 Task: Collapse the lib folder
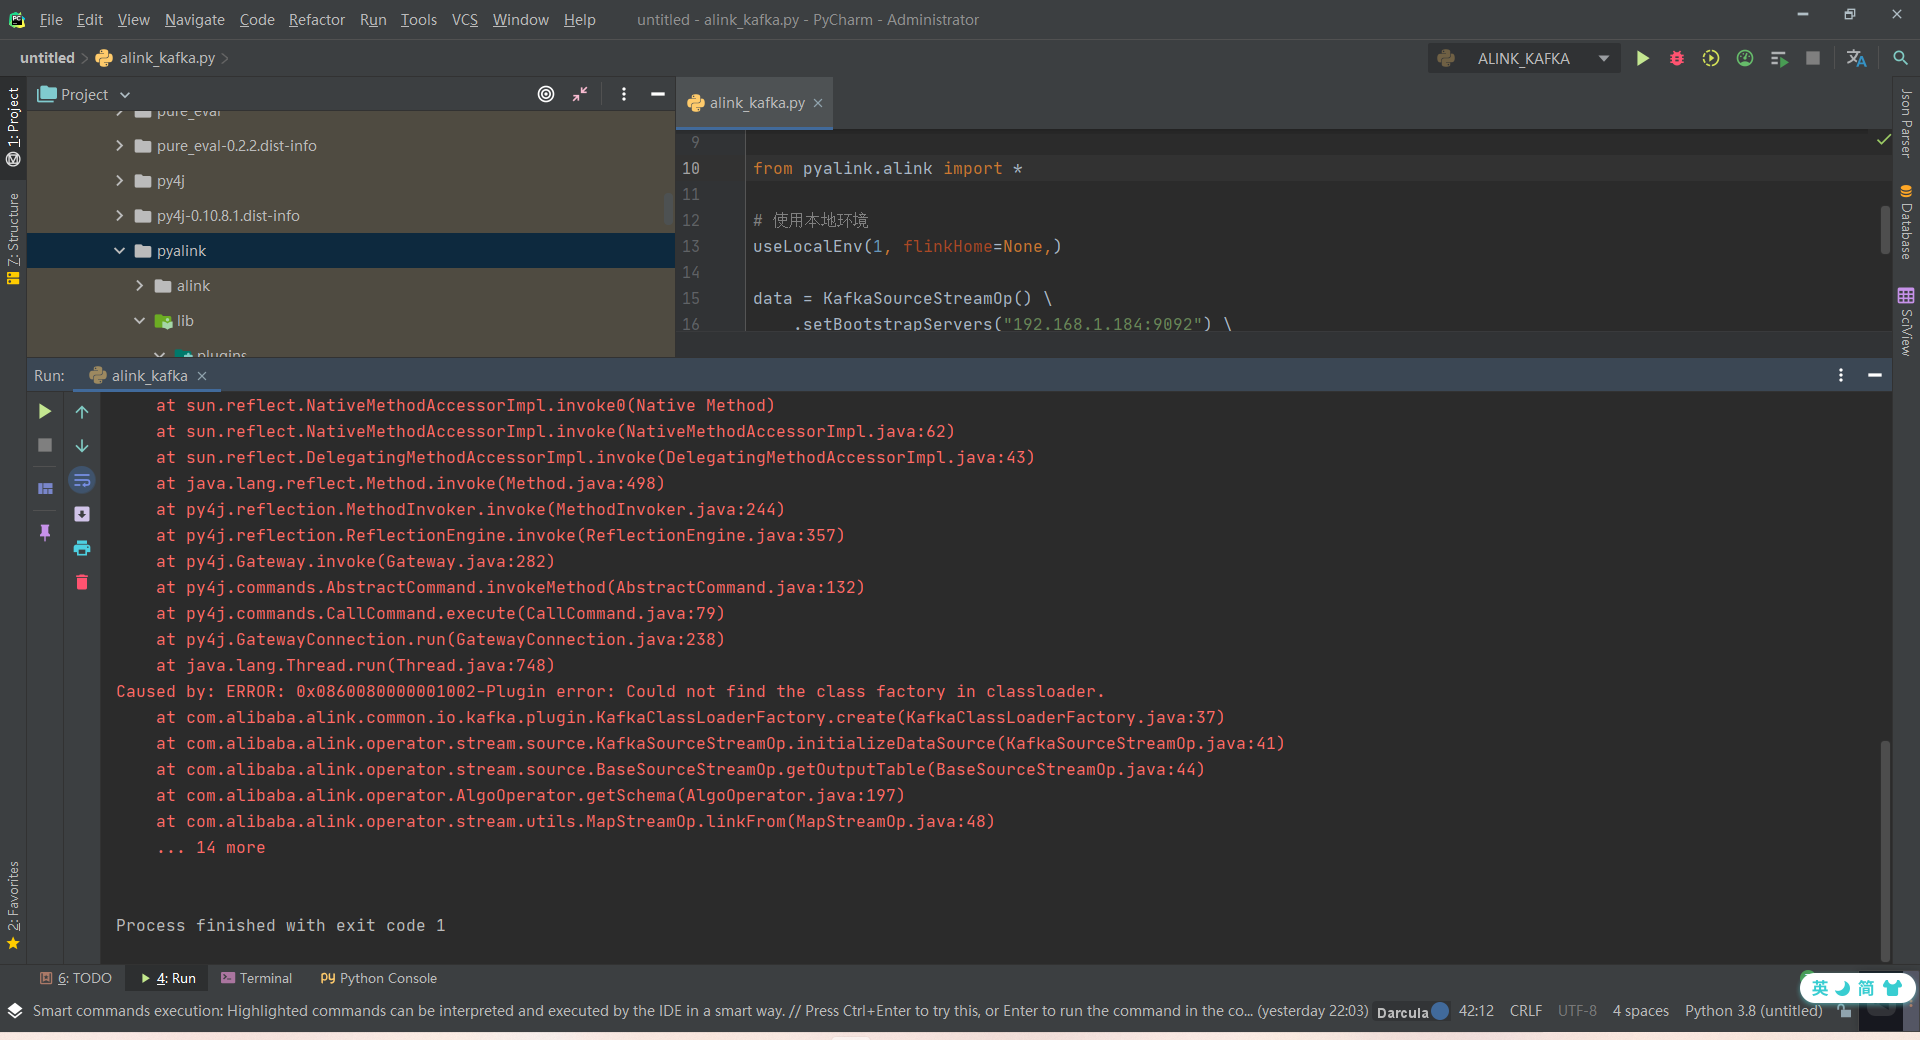(140, 321)
